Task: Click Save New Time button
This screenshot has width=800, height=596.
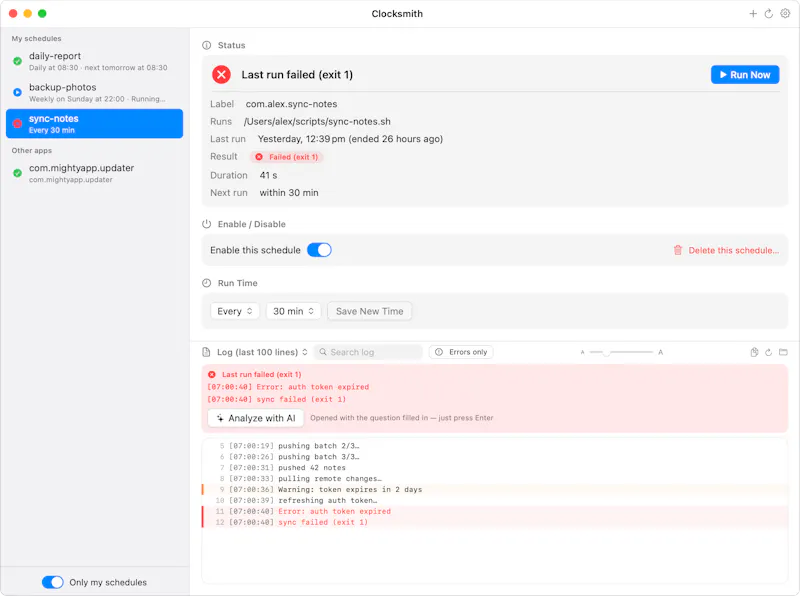Action: (x=369, y=311)
